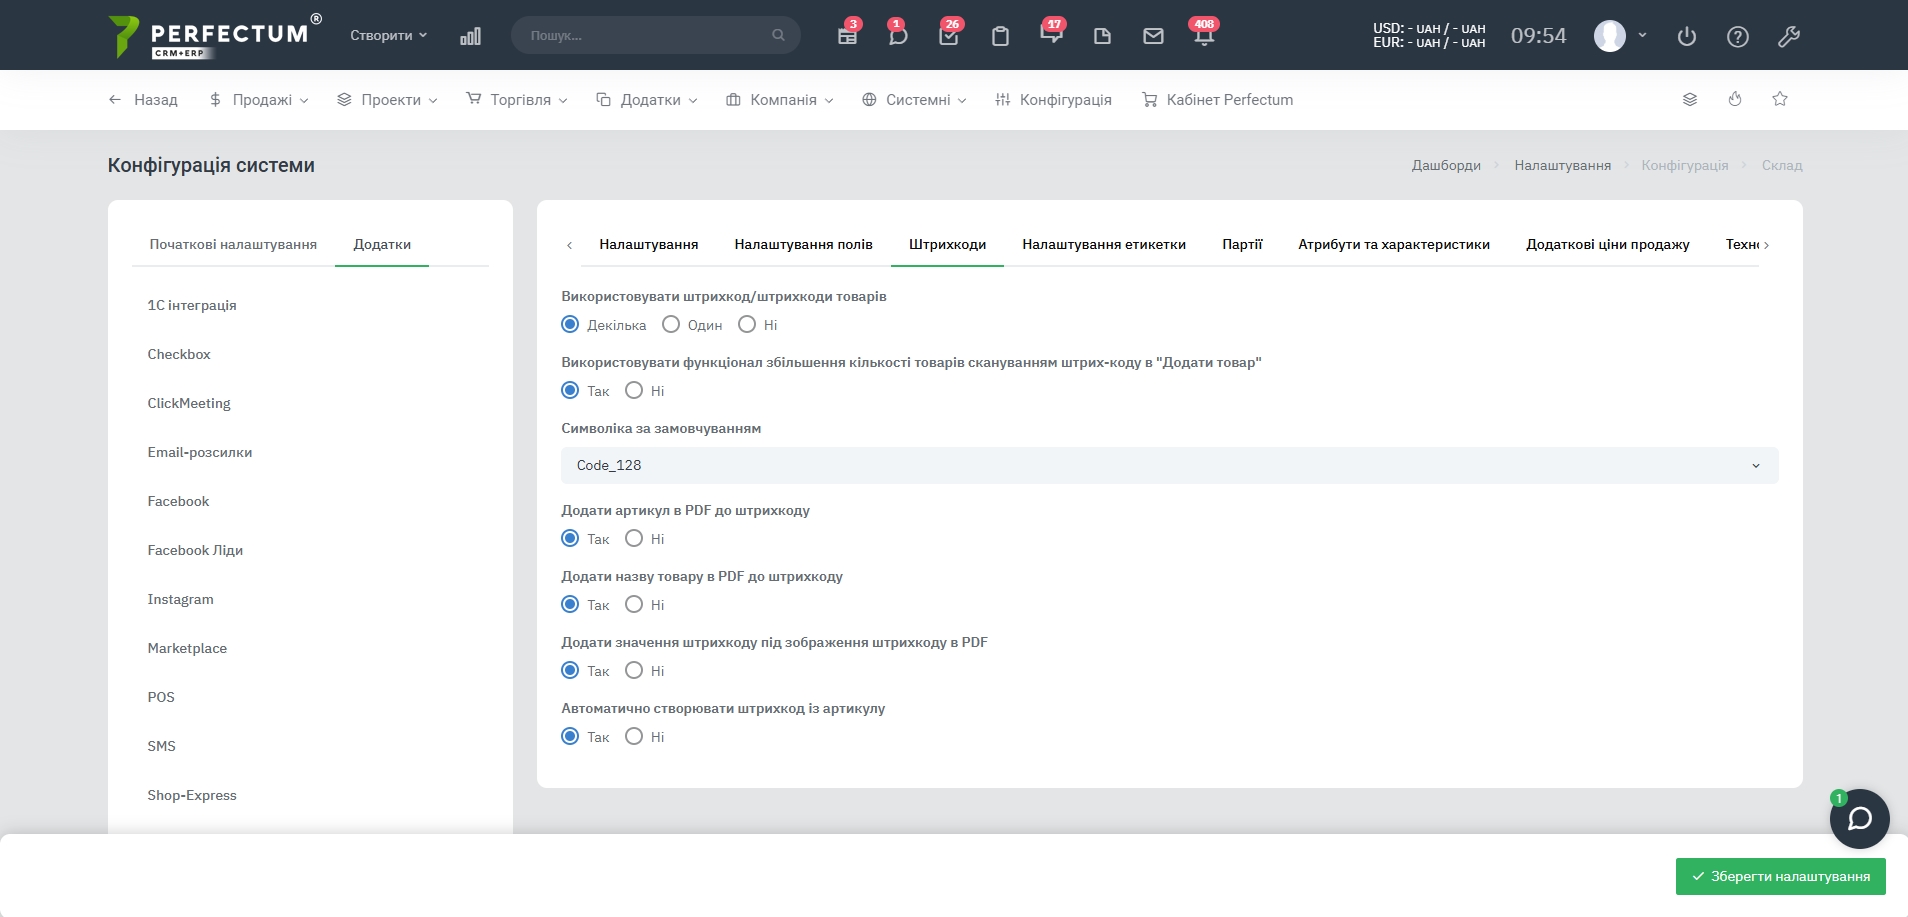The height and width of the screenshot is (917, 1908).
Task: Open the Marketplace addon settings link
Action: coord(187,648)
